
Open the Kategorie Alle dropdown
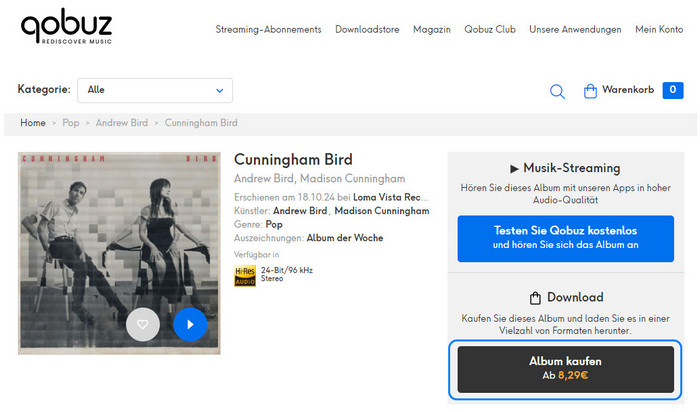155,90
